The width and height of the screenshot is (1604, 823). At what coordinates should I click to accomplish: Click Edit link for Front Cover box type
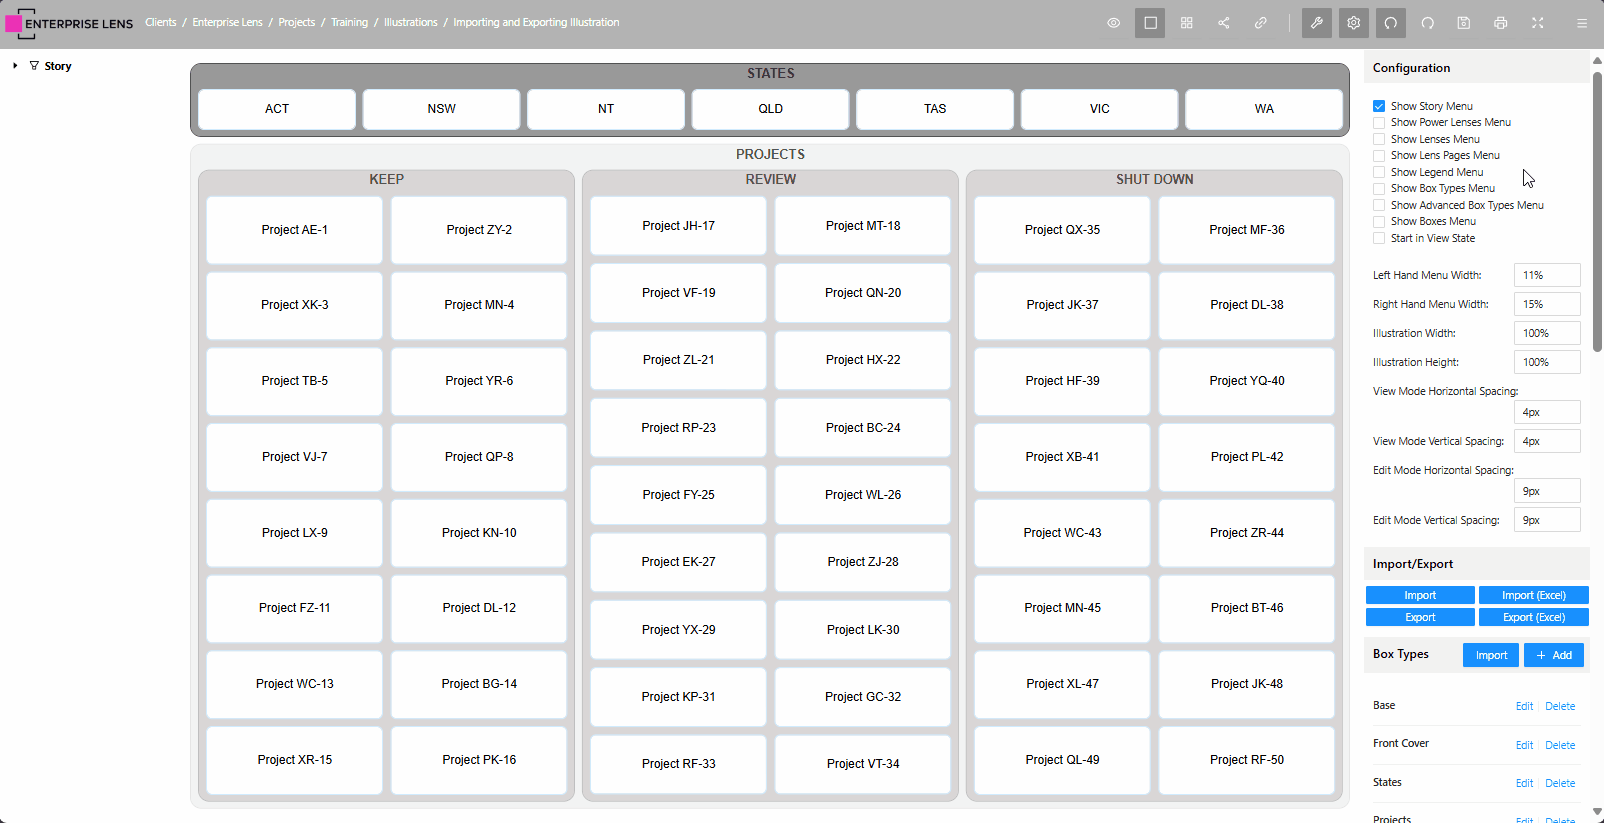[x=1524, y=745]
